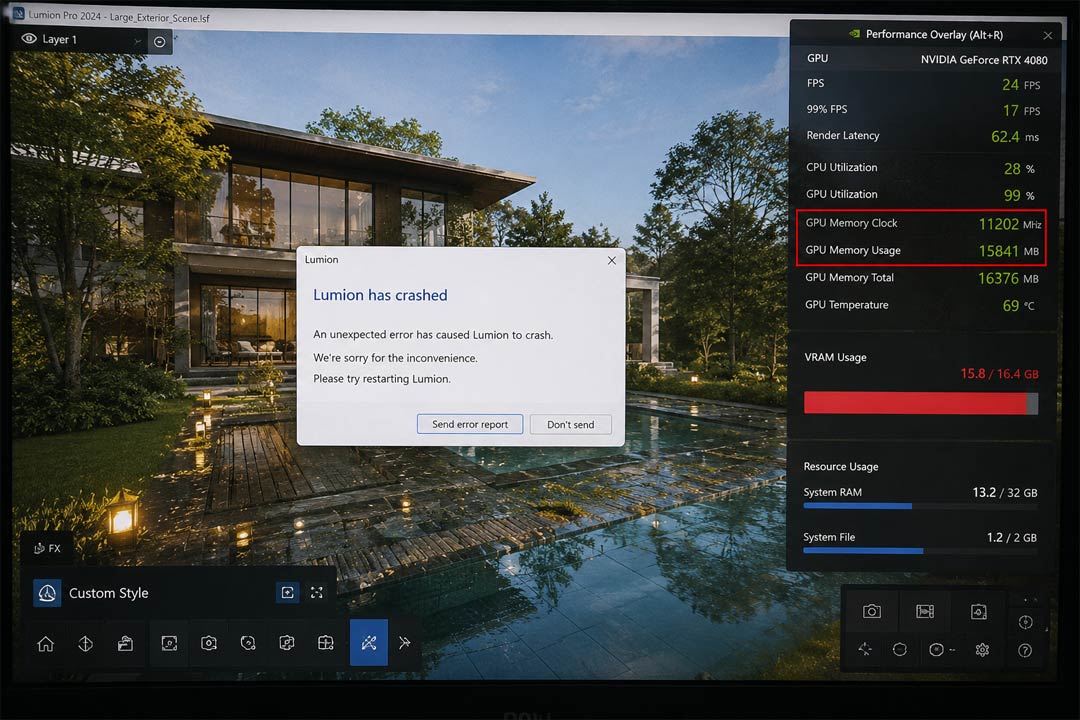Viewport: 1080px width, 720px height.
Task: Click the overlapping squares swap icon
Action: (287, 643)
